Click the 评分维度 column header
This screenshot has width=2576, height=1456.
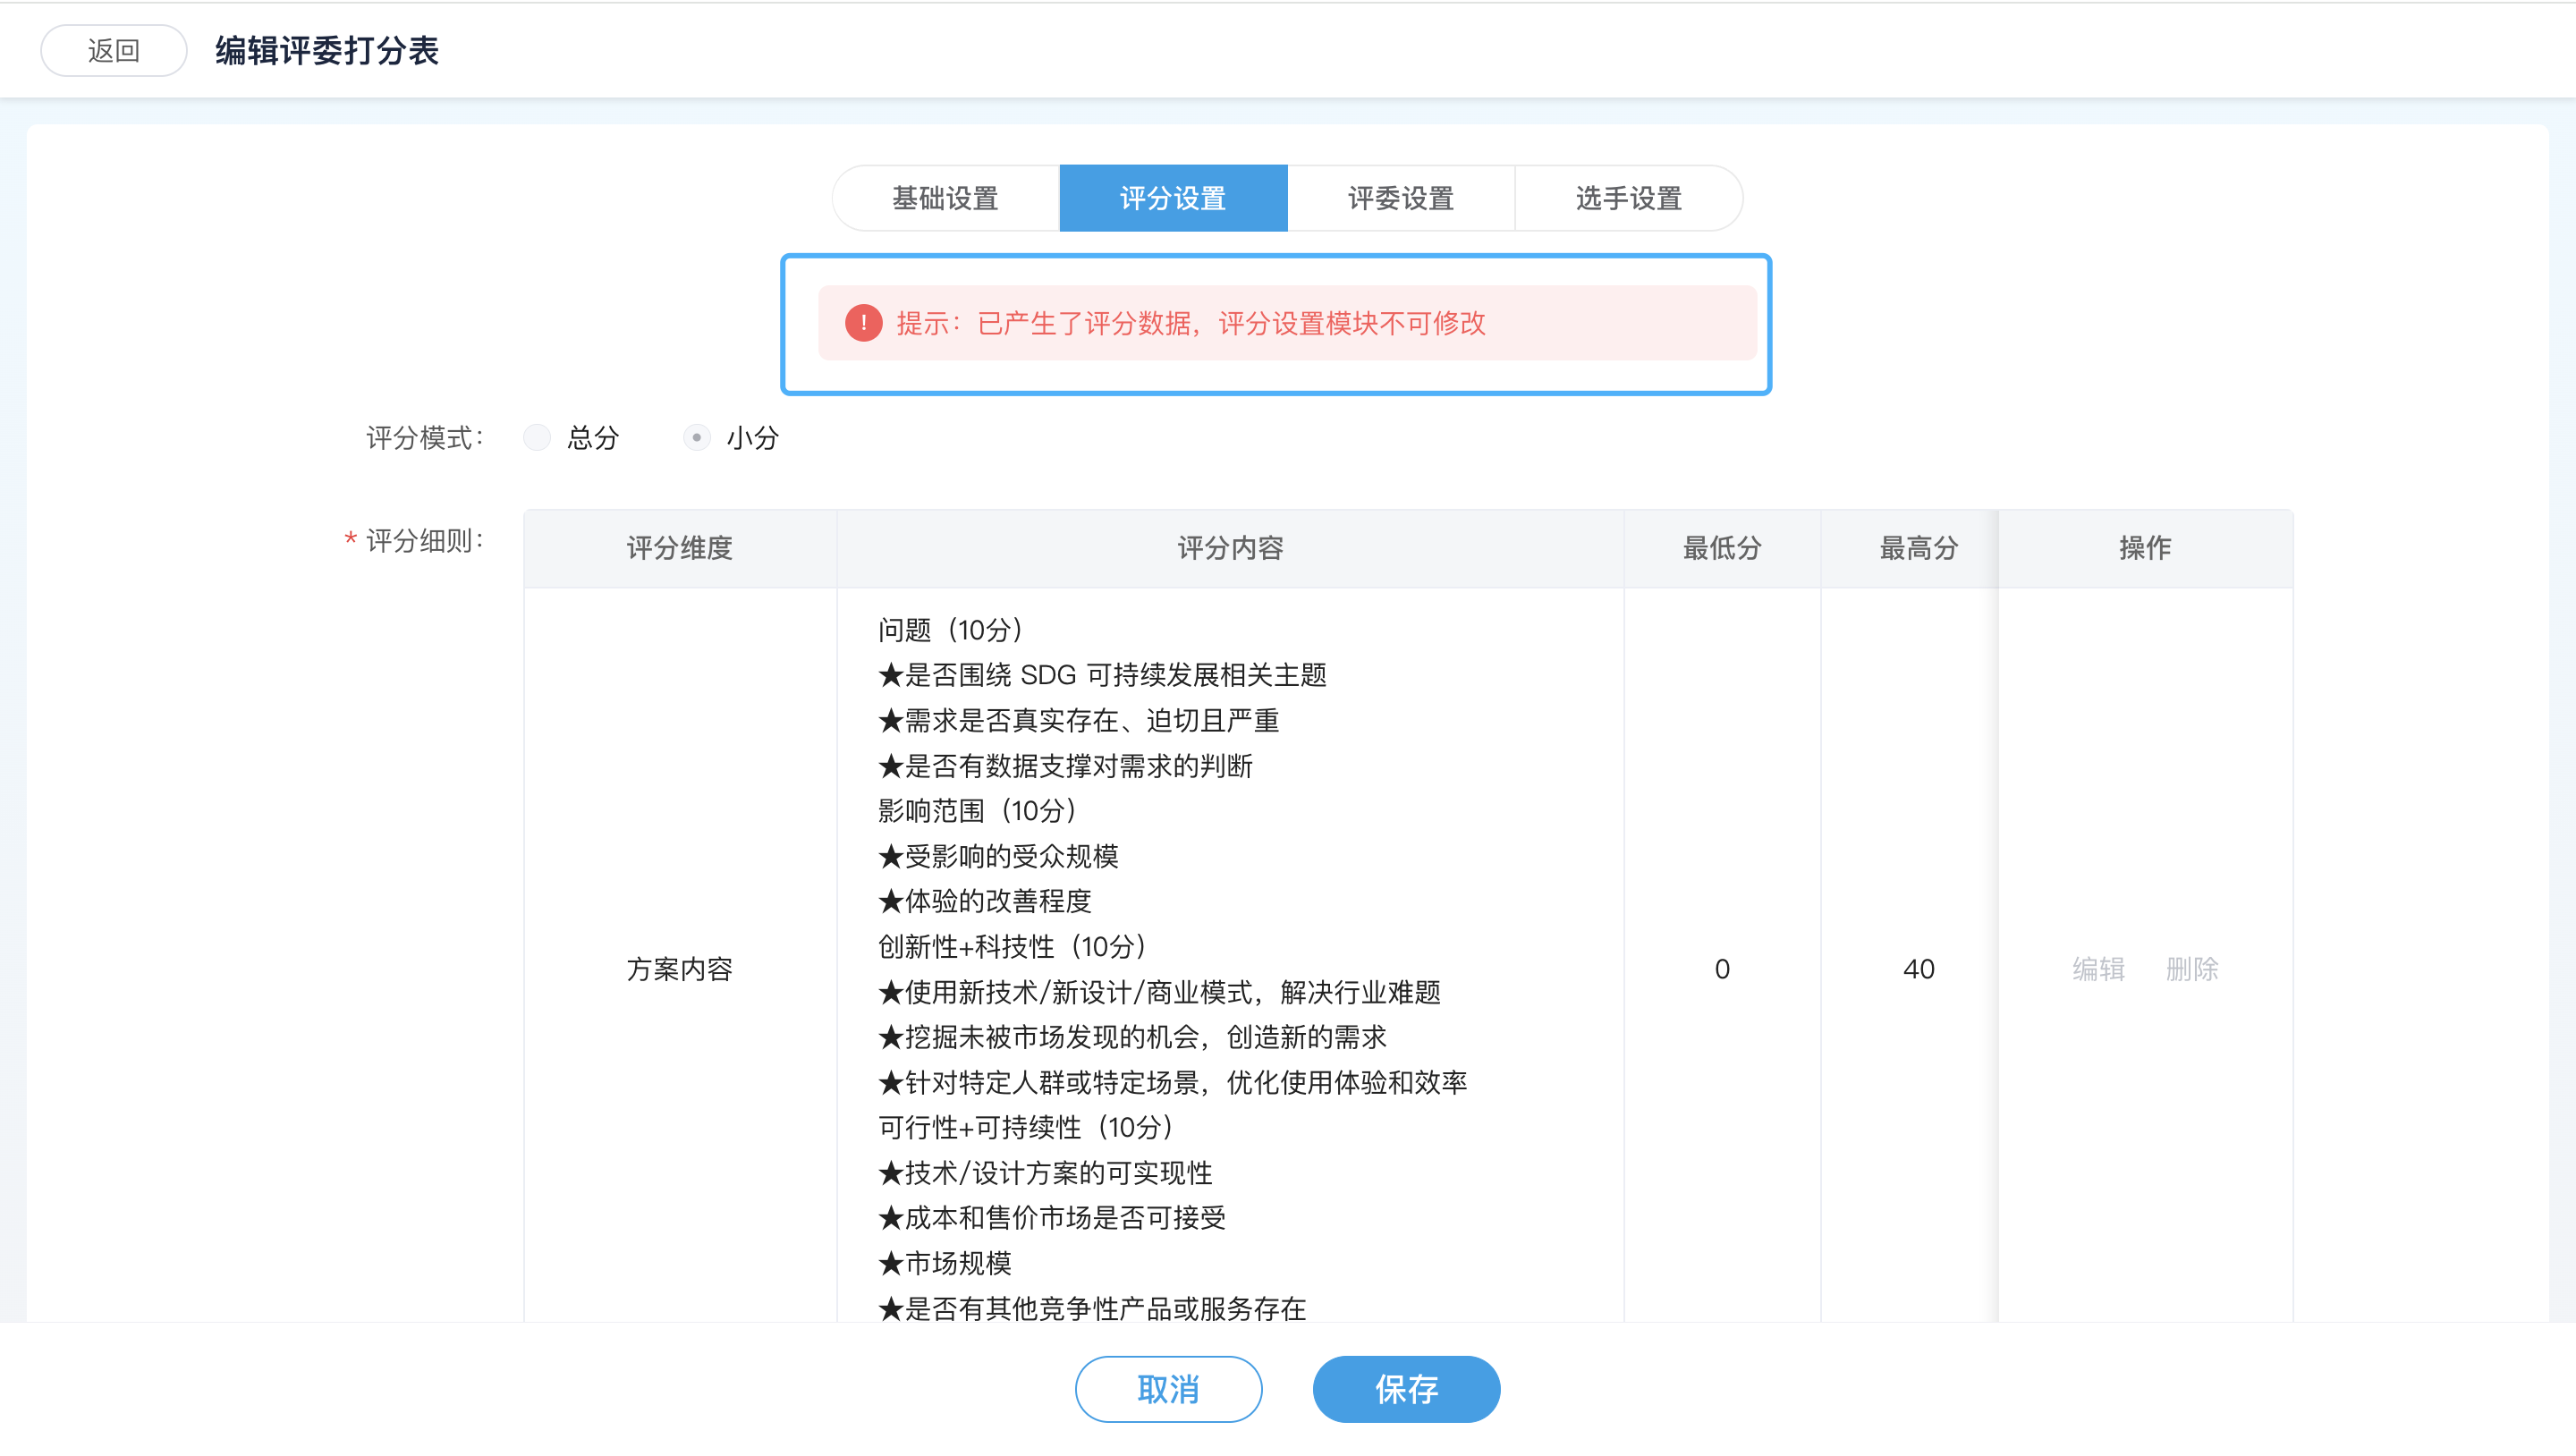point(680,548)
